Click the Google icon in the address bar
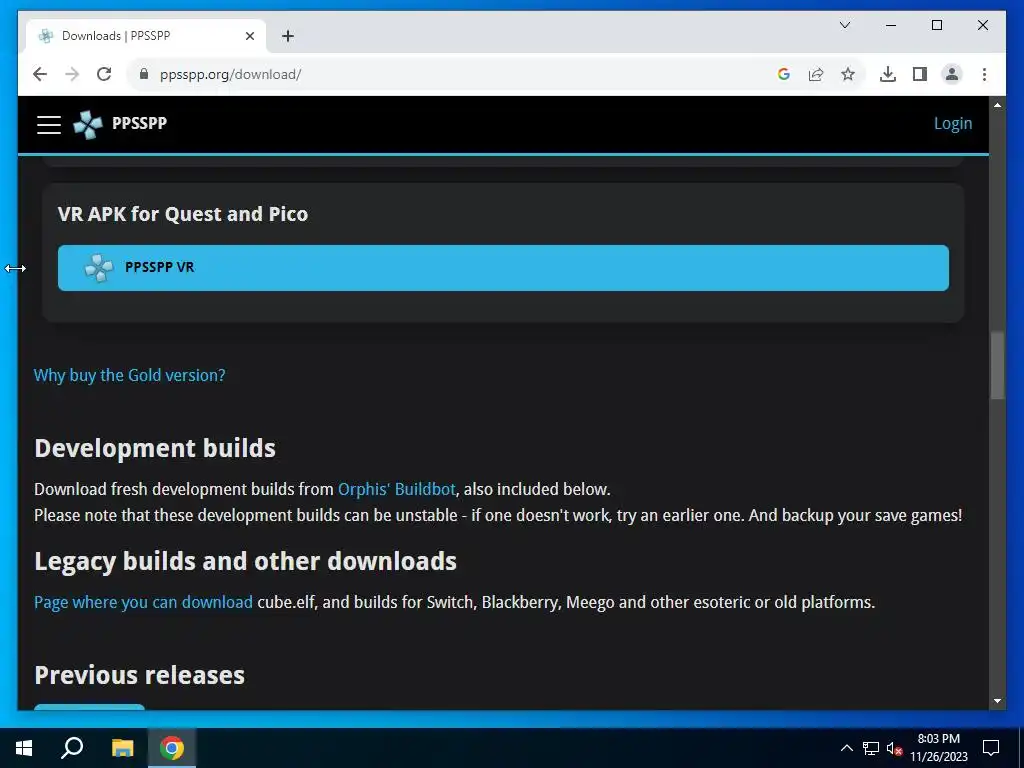Viewport: 1024px width, 768px height. 784,74
